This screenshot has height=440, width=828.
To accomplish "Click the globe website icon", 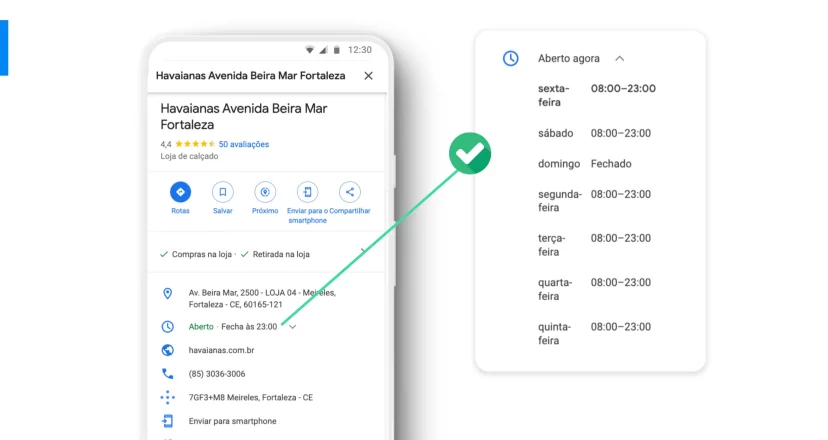I will [167, 350].
